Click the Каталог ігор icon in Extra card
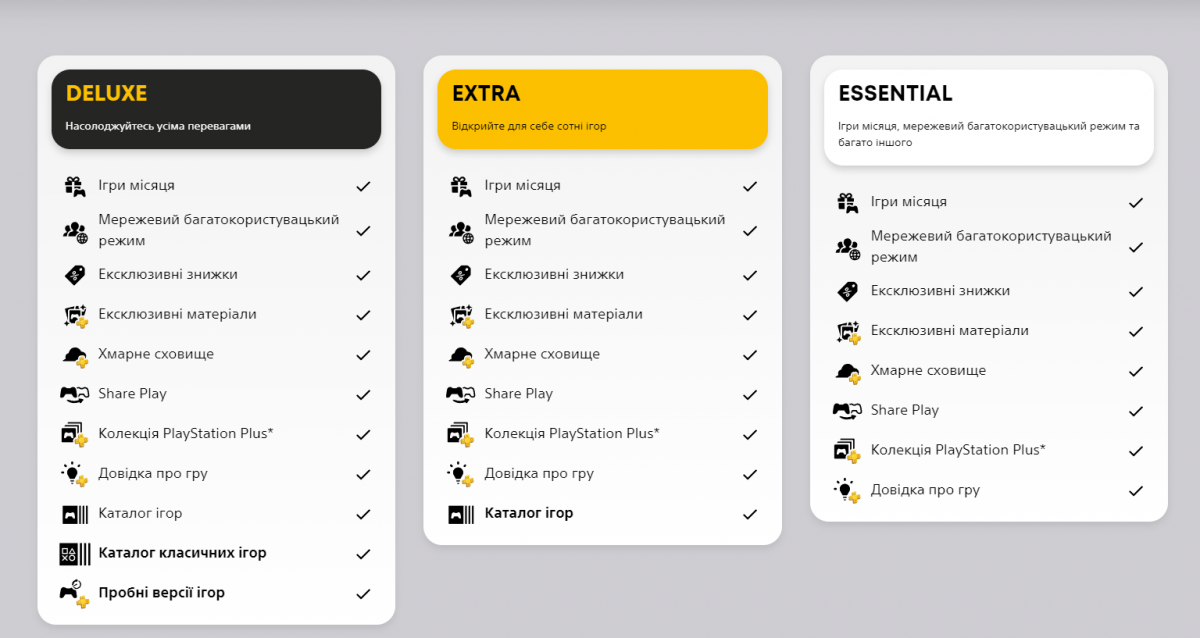This screenshot has width=1200, height=638. click(x=461, y=514)
